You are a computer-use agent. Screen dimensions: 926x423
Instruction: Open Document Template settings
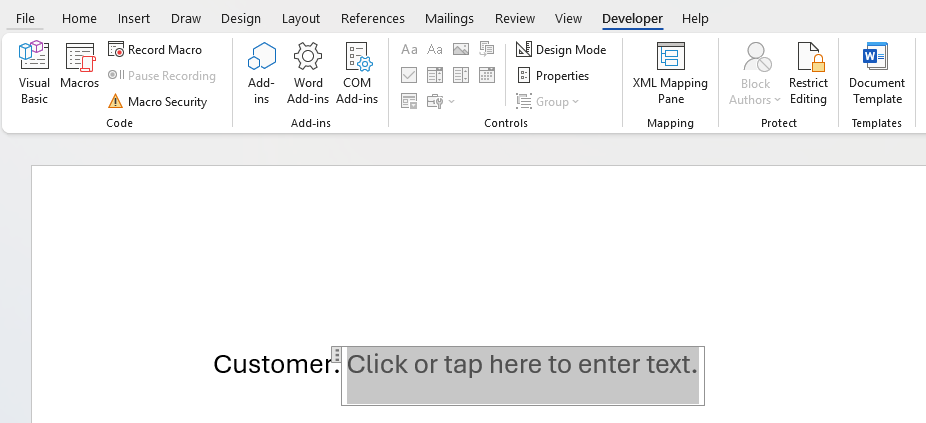(x=876, y=73)
